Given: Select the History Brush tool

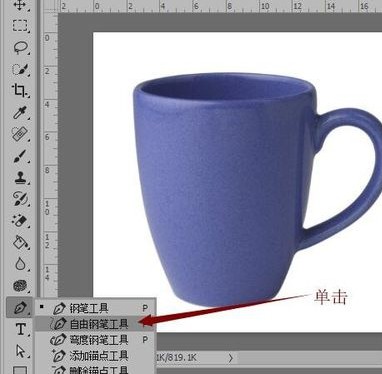Looking at the screenshot, I should [20, 199].
